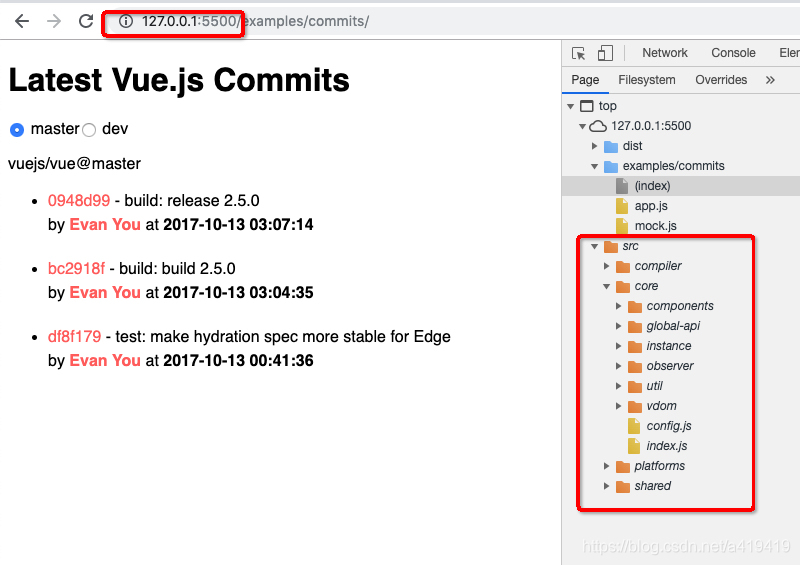Image resolution: width=800 pixels, height=565 pixels.
Task: Expand the vdom folder arrow
Action: click(618, 406)
